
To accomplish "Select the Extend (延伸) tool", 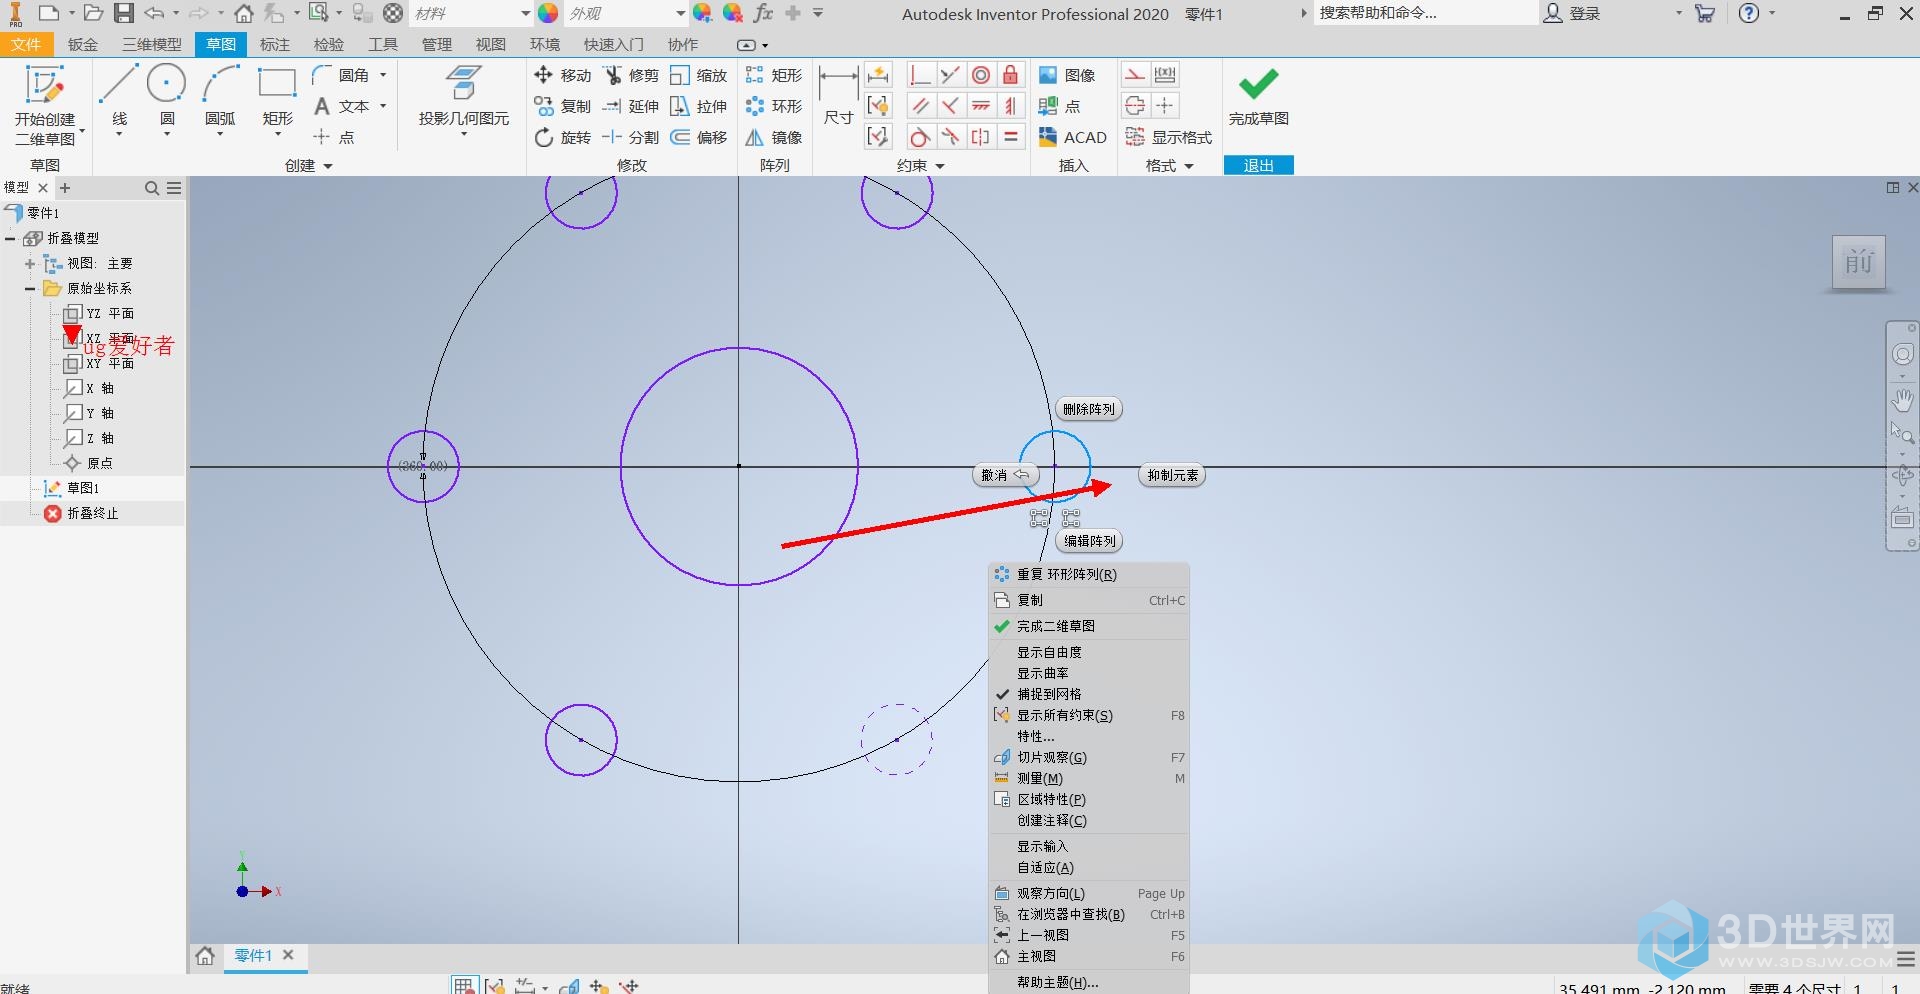I will (x=631, y=106).
